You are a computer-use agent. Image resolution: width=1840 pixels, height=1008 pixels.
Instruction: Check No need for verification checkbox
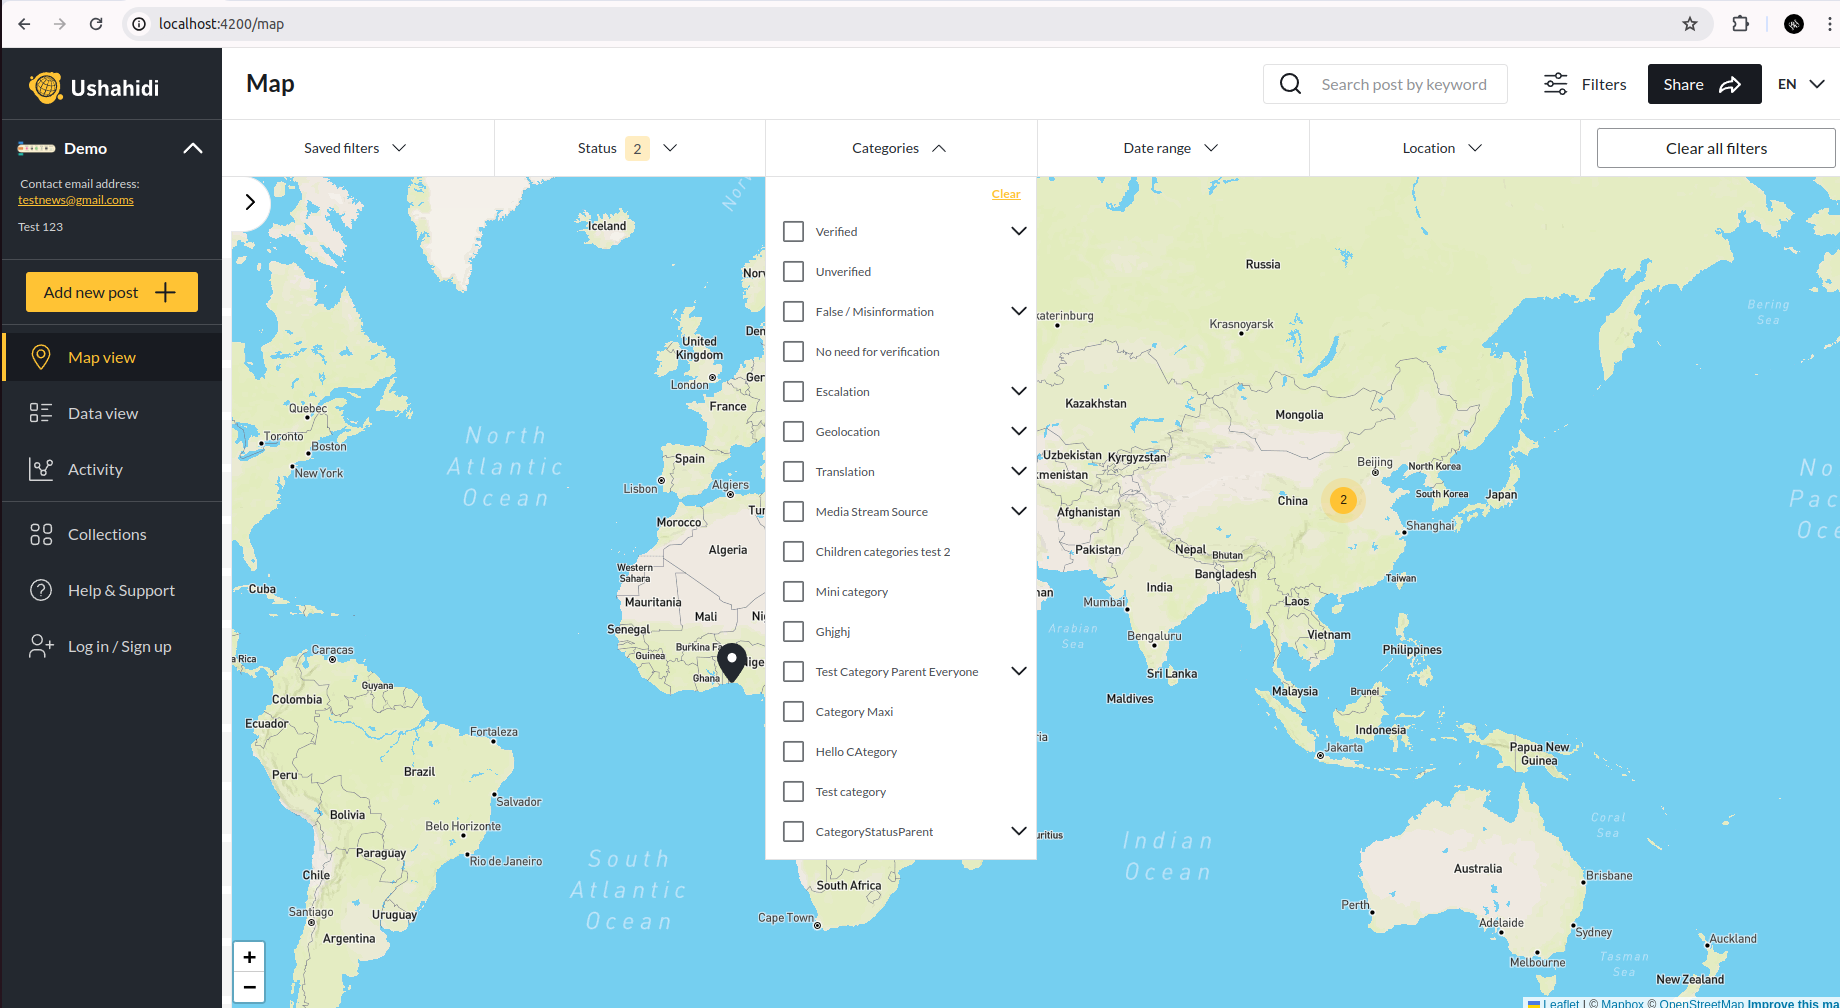pyautogui.click(x=794, y=351)
